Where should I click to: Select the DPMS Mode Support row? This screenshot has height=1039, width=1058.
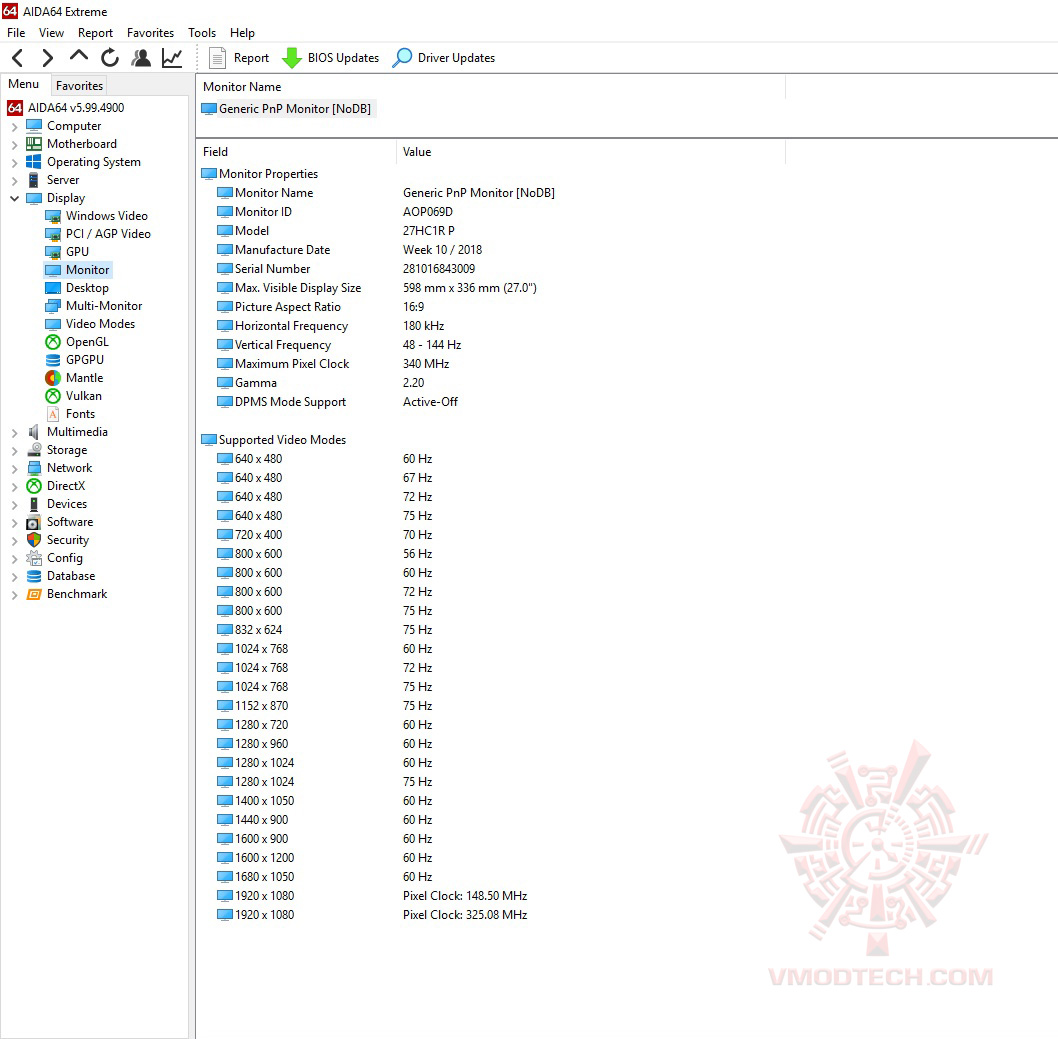coord(493,401)
